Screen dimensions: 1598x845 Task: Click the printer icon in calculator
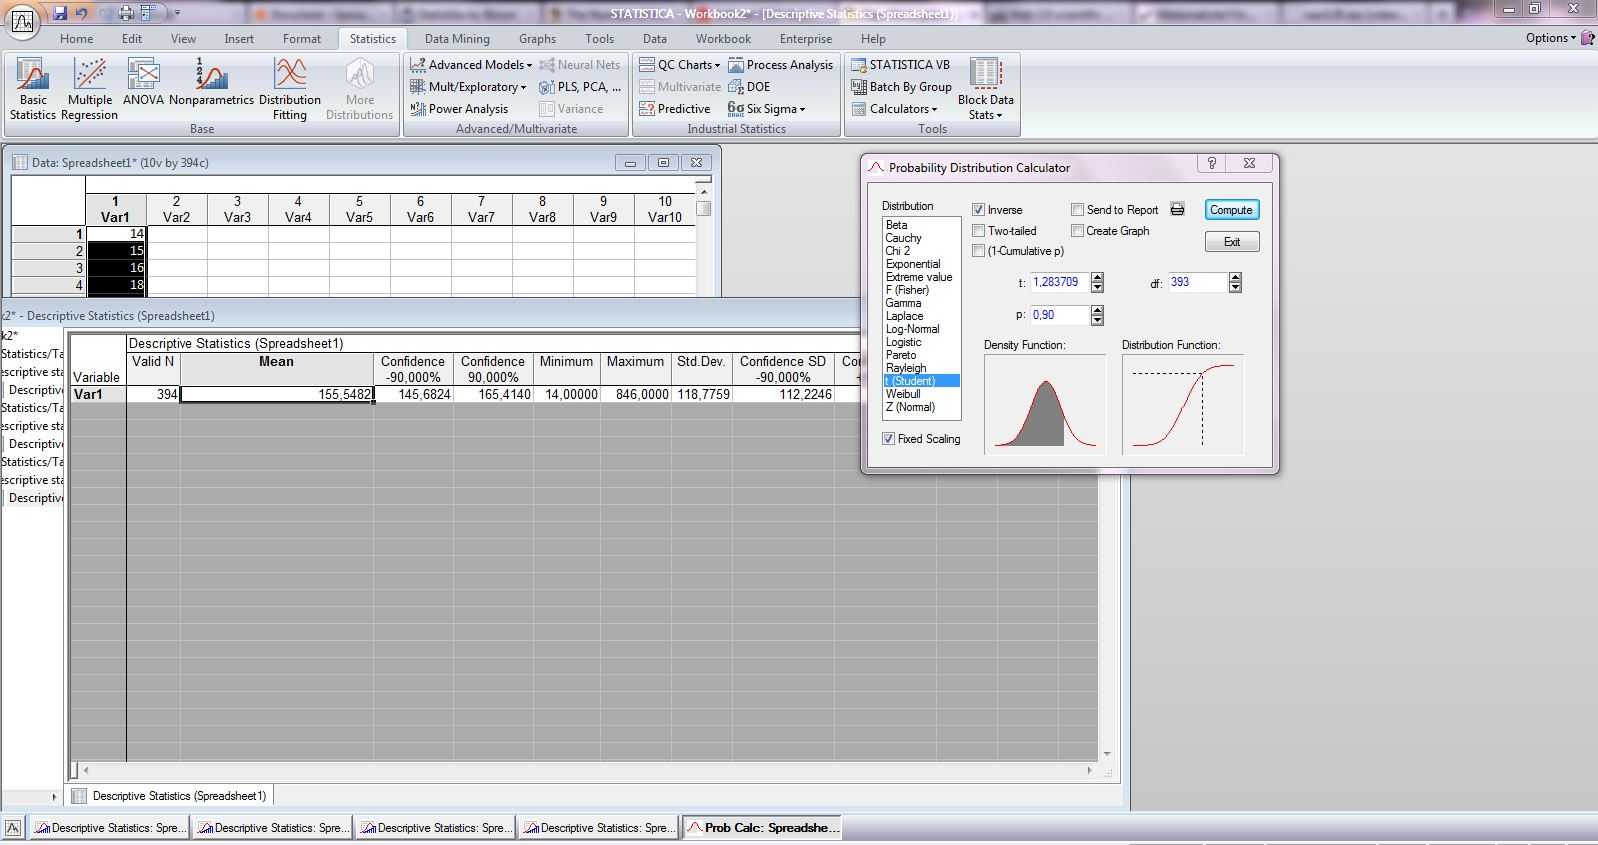click(1177, 210)
